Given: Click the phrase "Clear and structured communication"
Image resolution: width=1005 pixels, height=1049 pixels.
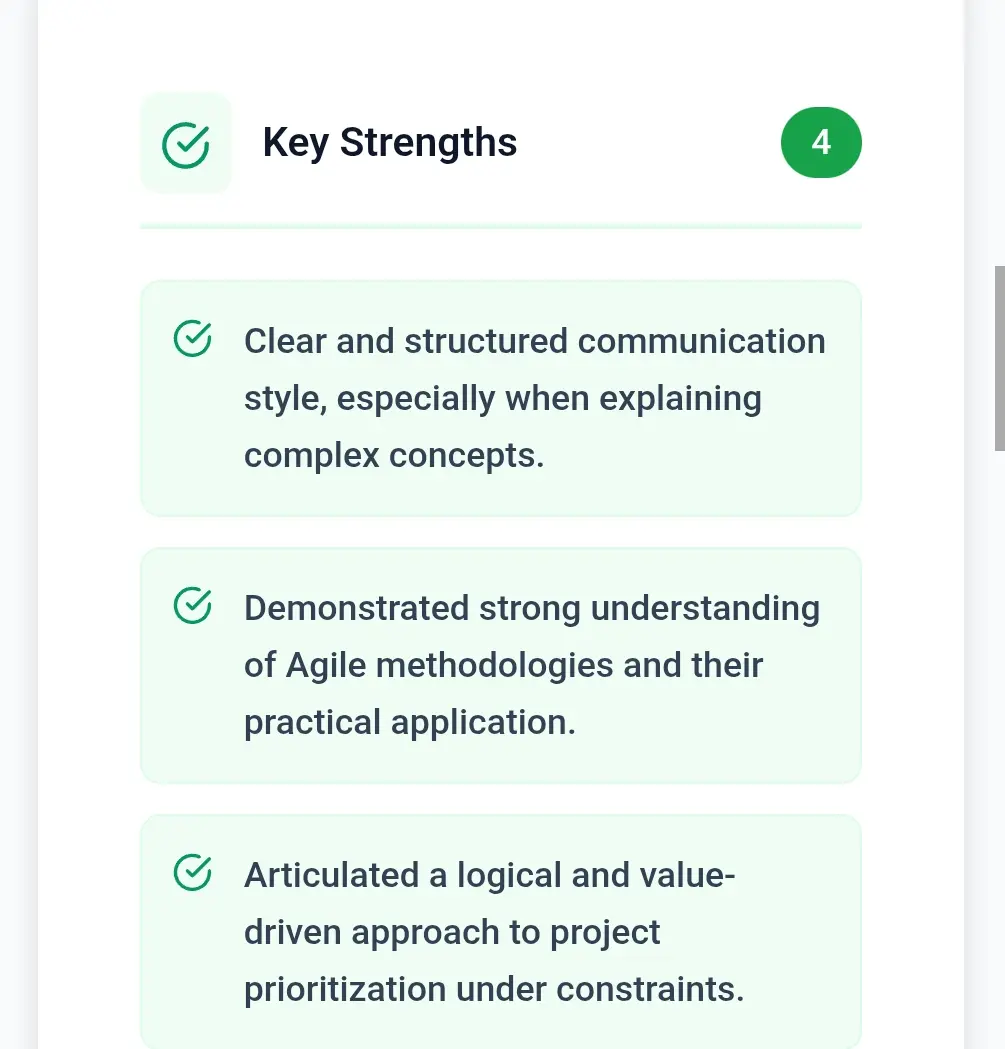Looking at the screenshot, I should coord(534,341).
